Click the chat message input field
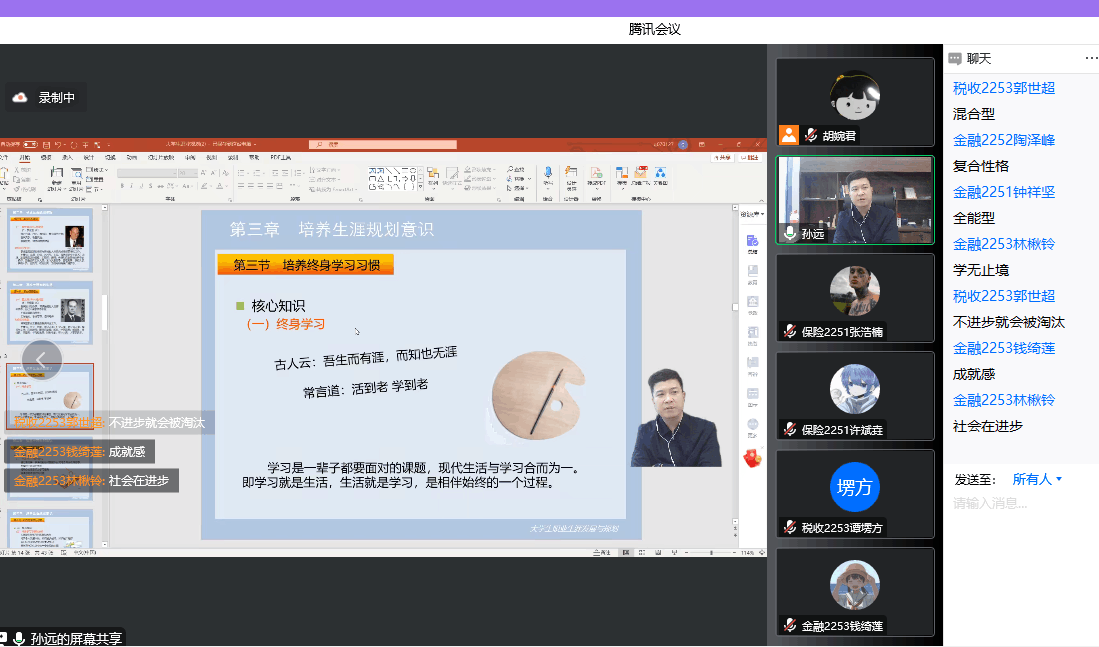Image resolution: width=1099 pixels, height=647 pixels. coord(1020,503)
